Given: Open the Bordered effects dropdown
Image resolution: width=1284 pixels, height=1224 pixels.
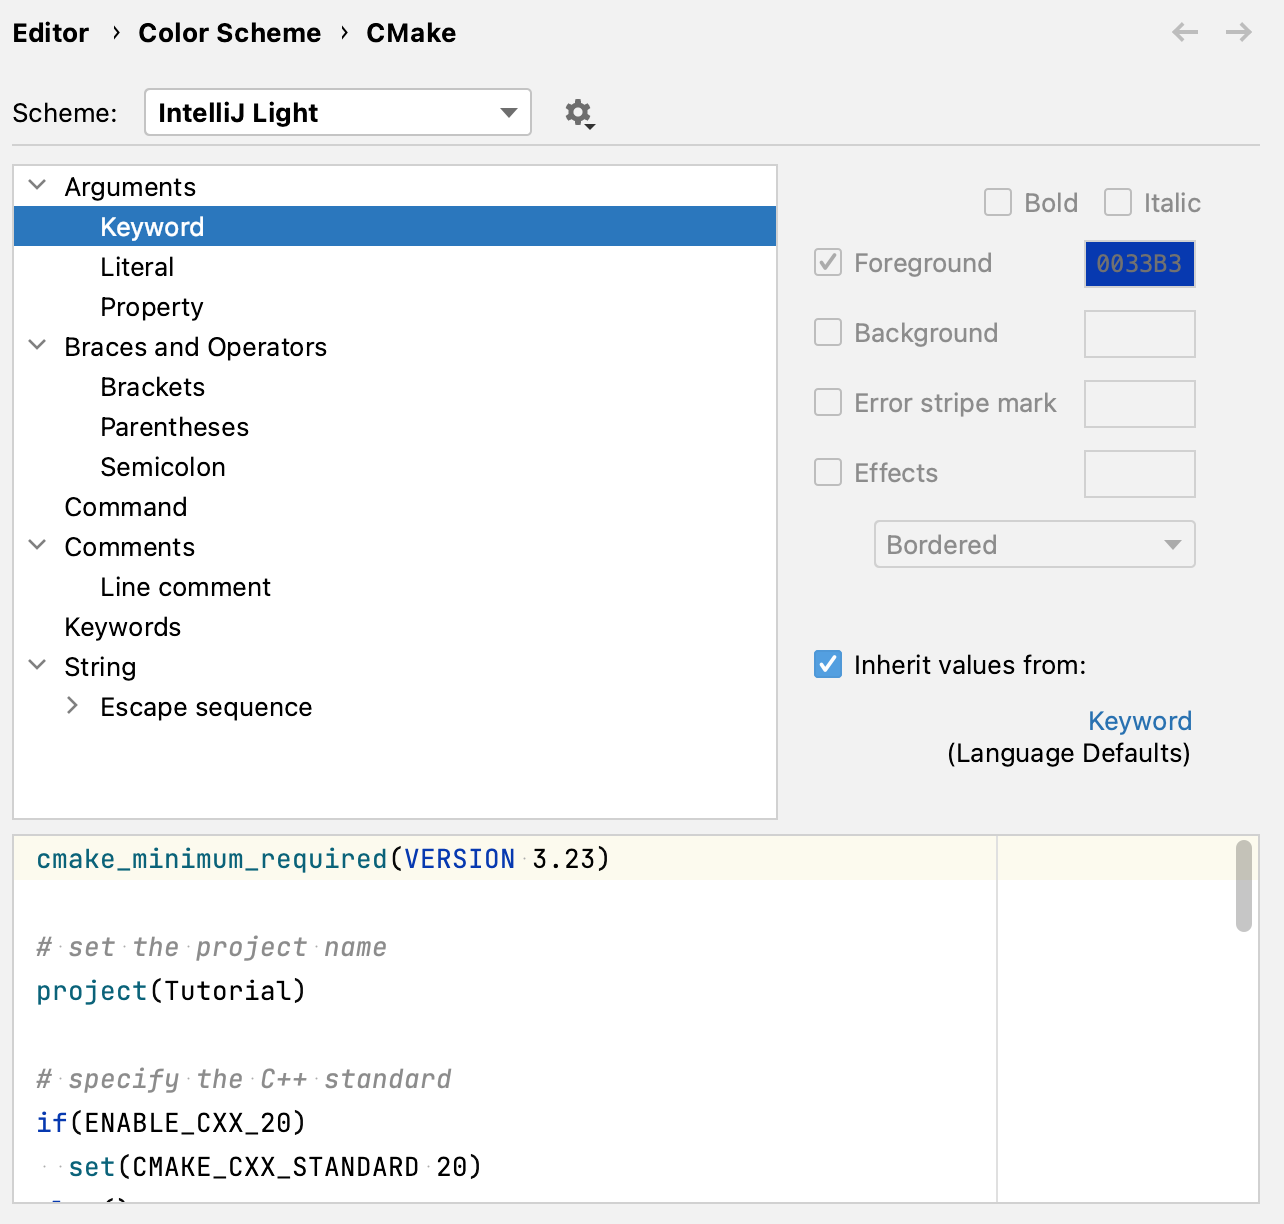Looking at the screenshot, I should [1035, 544].
